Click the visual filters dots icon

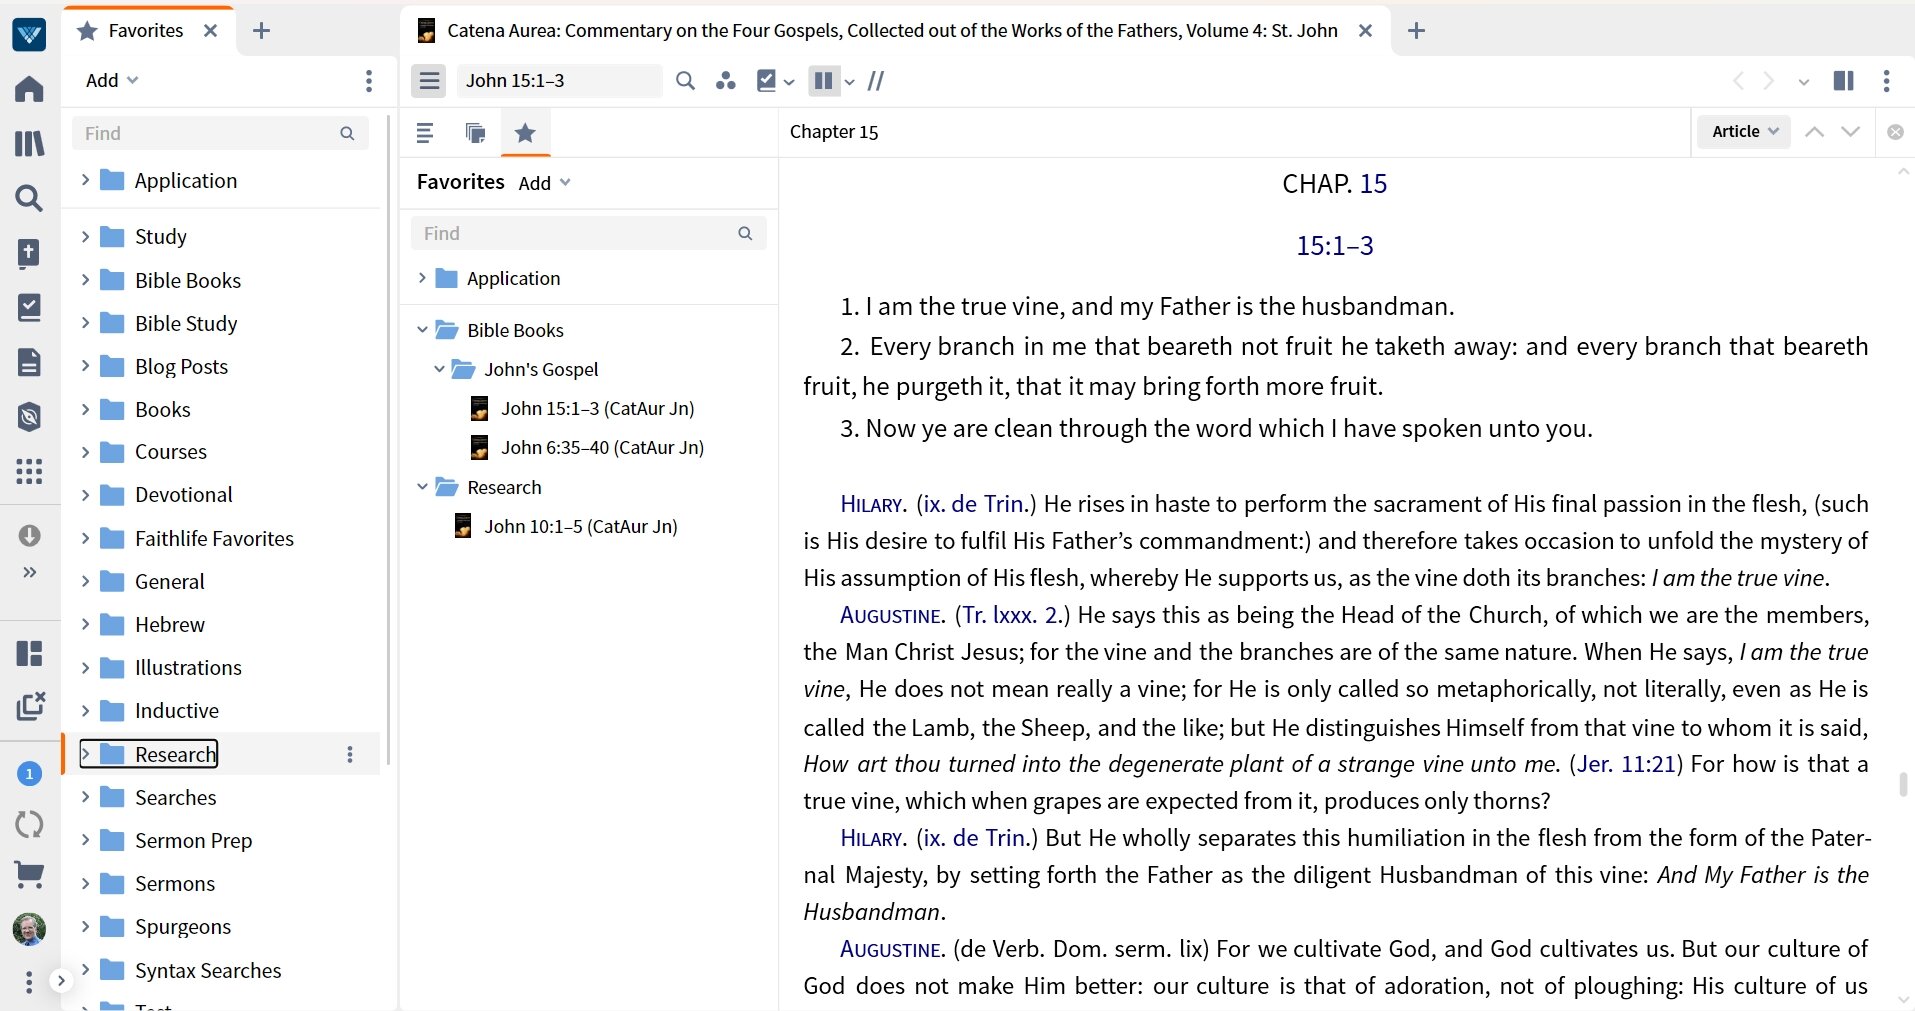pyautogui.click(x=726, y=81)
